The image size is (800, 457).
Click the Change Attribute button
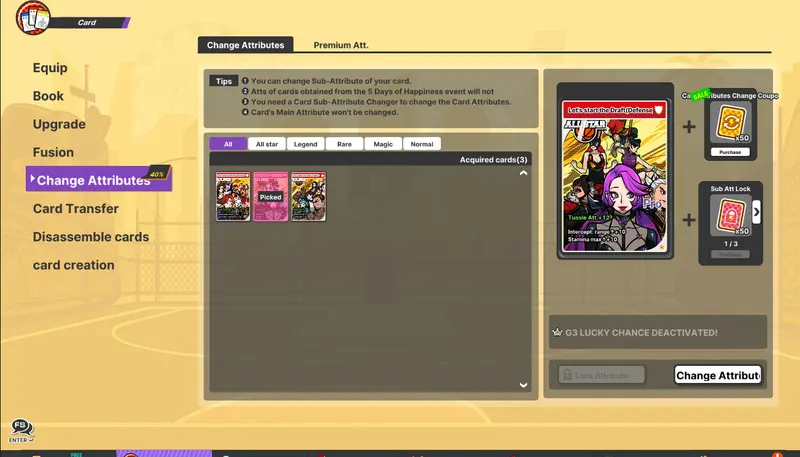click(x=718, y=375)
